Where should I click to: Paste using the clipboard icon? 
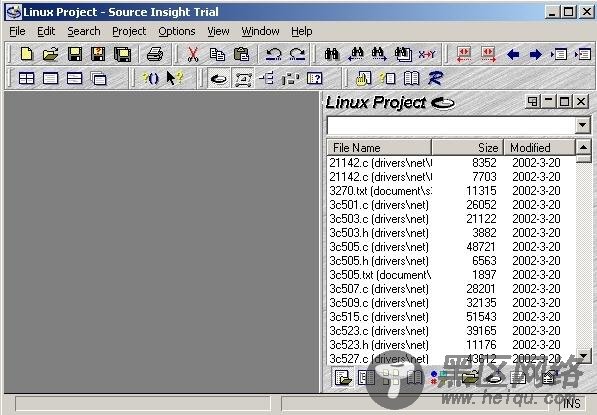(x=241, y=54)
